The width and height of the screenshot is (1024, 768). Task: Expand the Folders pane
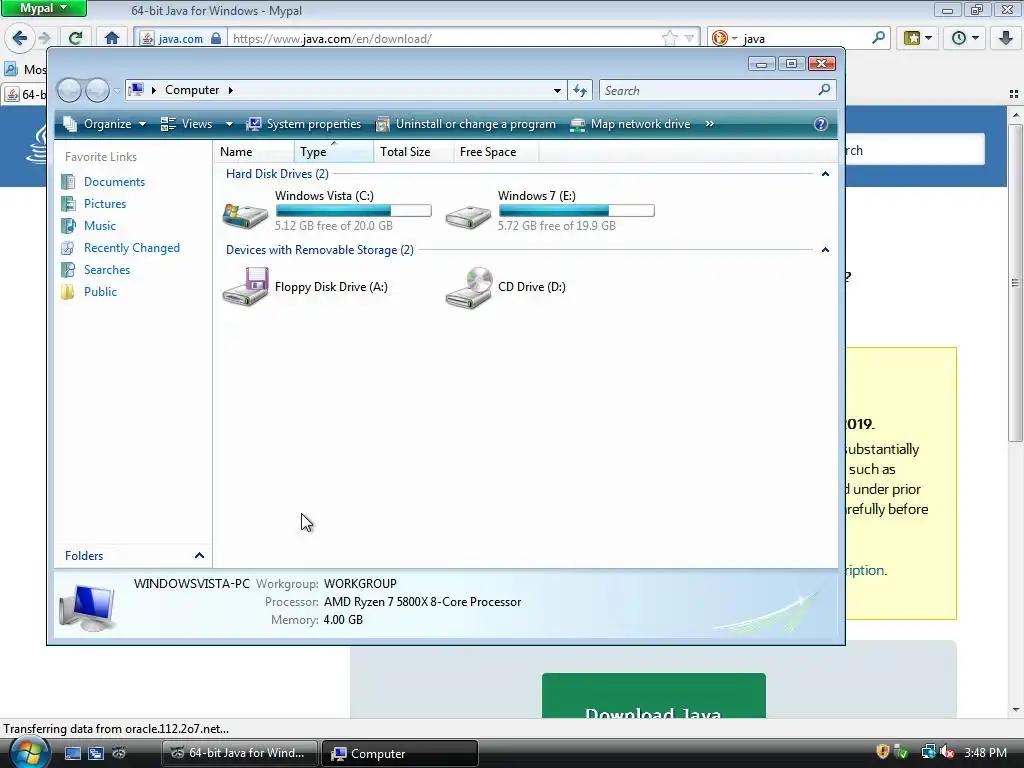coord(199,556)
